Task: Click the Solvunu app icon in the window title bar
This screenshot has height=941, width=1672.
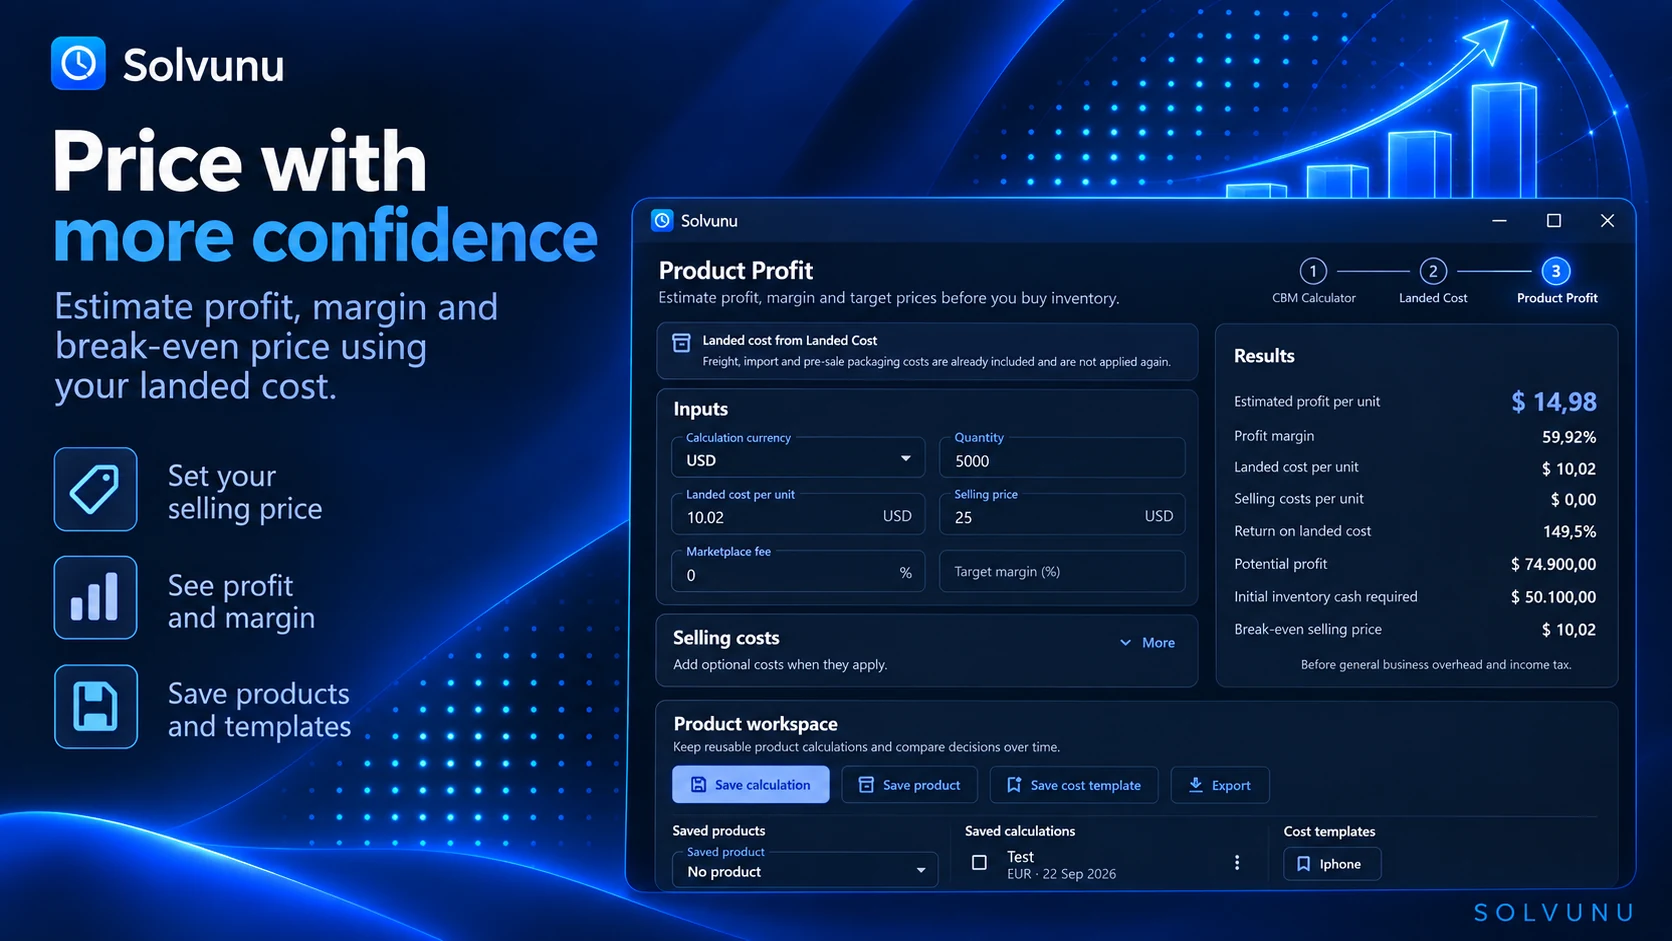Action: click(x=662, y=220)
